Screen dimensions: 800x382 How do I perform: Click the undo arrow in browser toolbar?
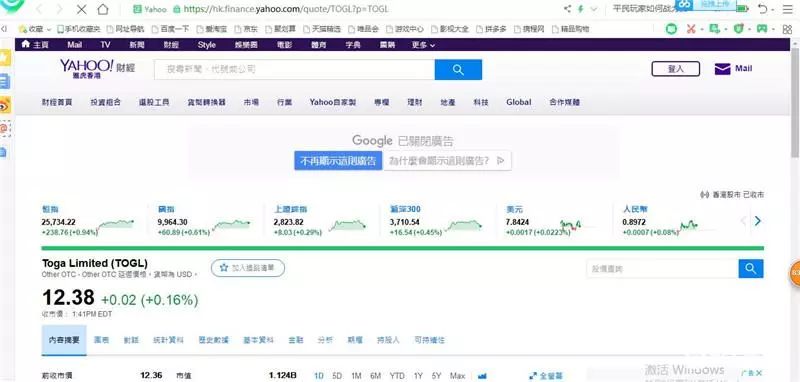(x=763, y=9)
